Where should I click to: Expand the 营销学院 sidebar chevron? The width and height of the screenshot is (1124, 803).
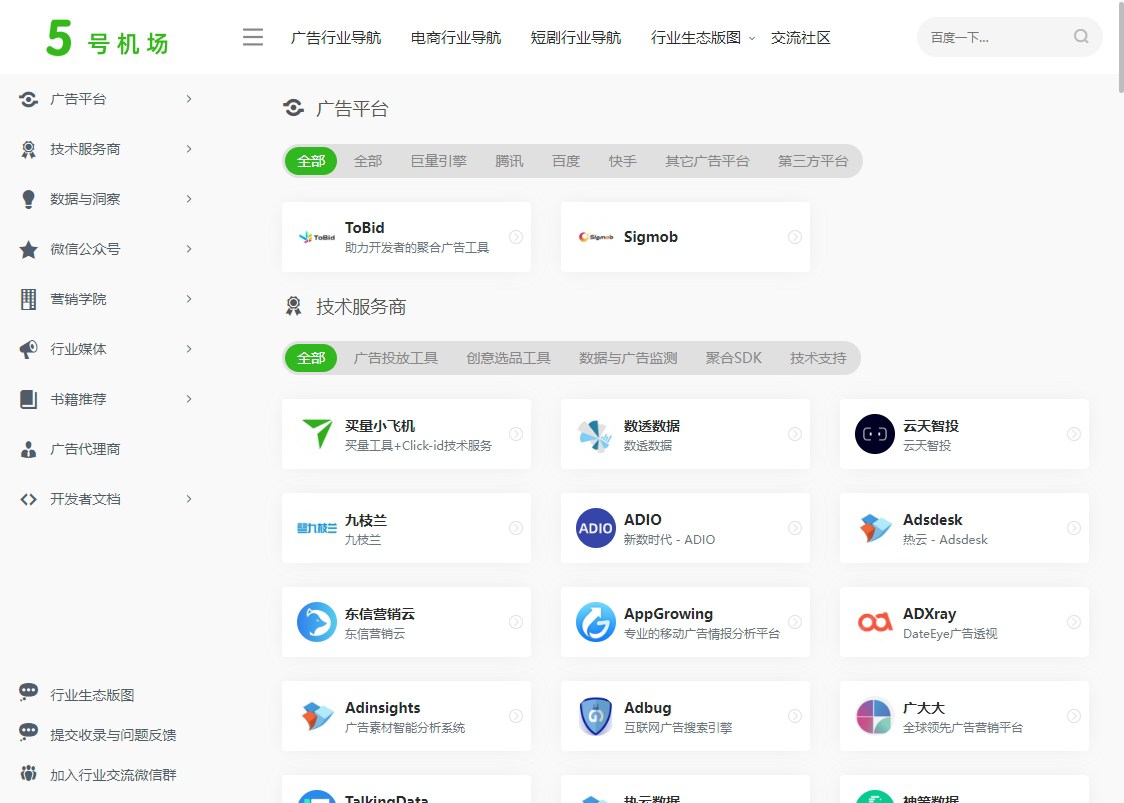click(189, 299)
